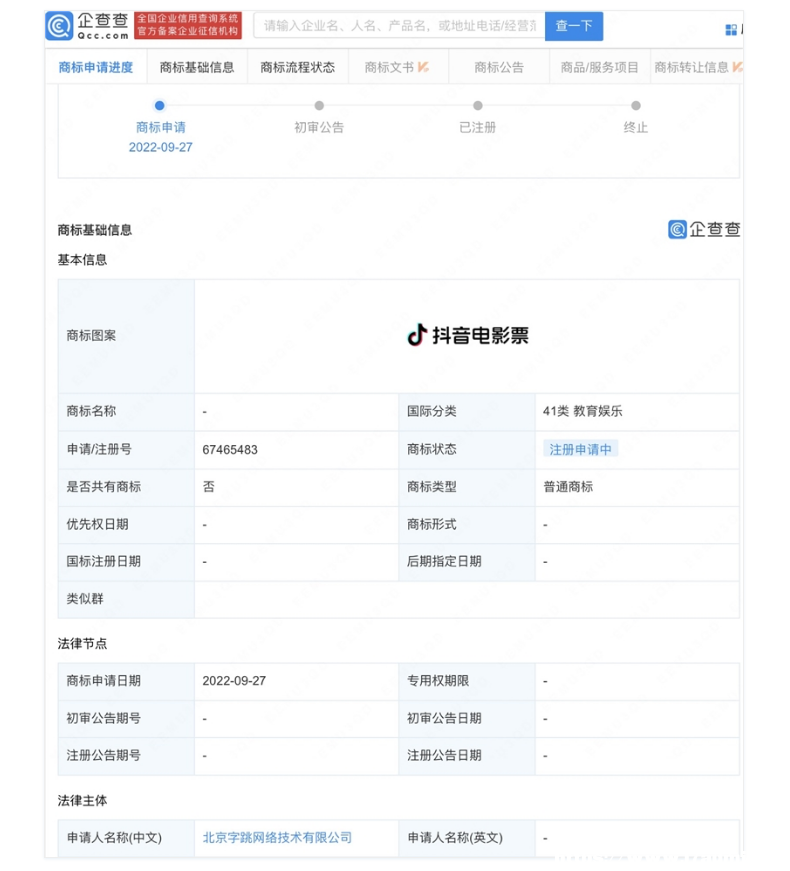Click the 类似群 label cell

[x=126, y=599]
